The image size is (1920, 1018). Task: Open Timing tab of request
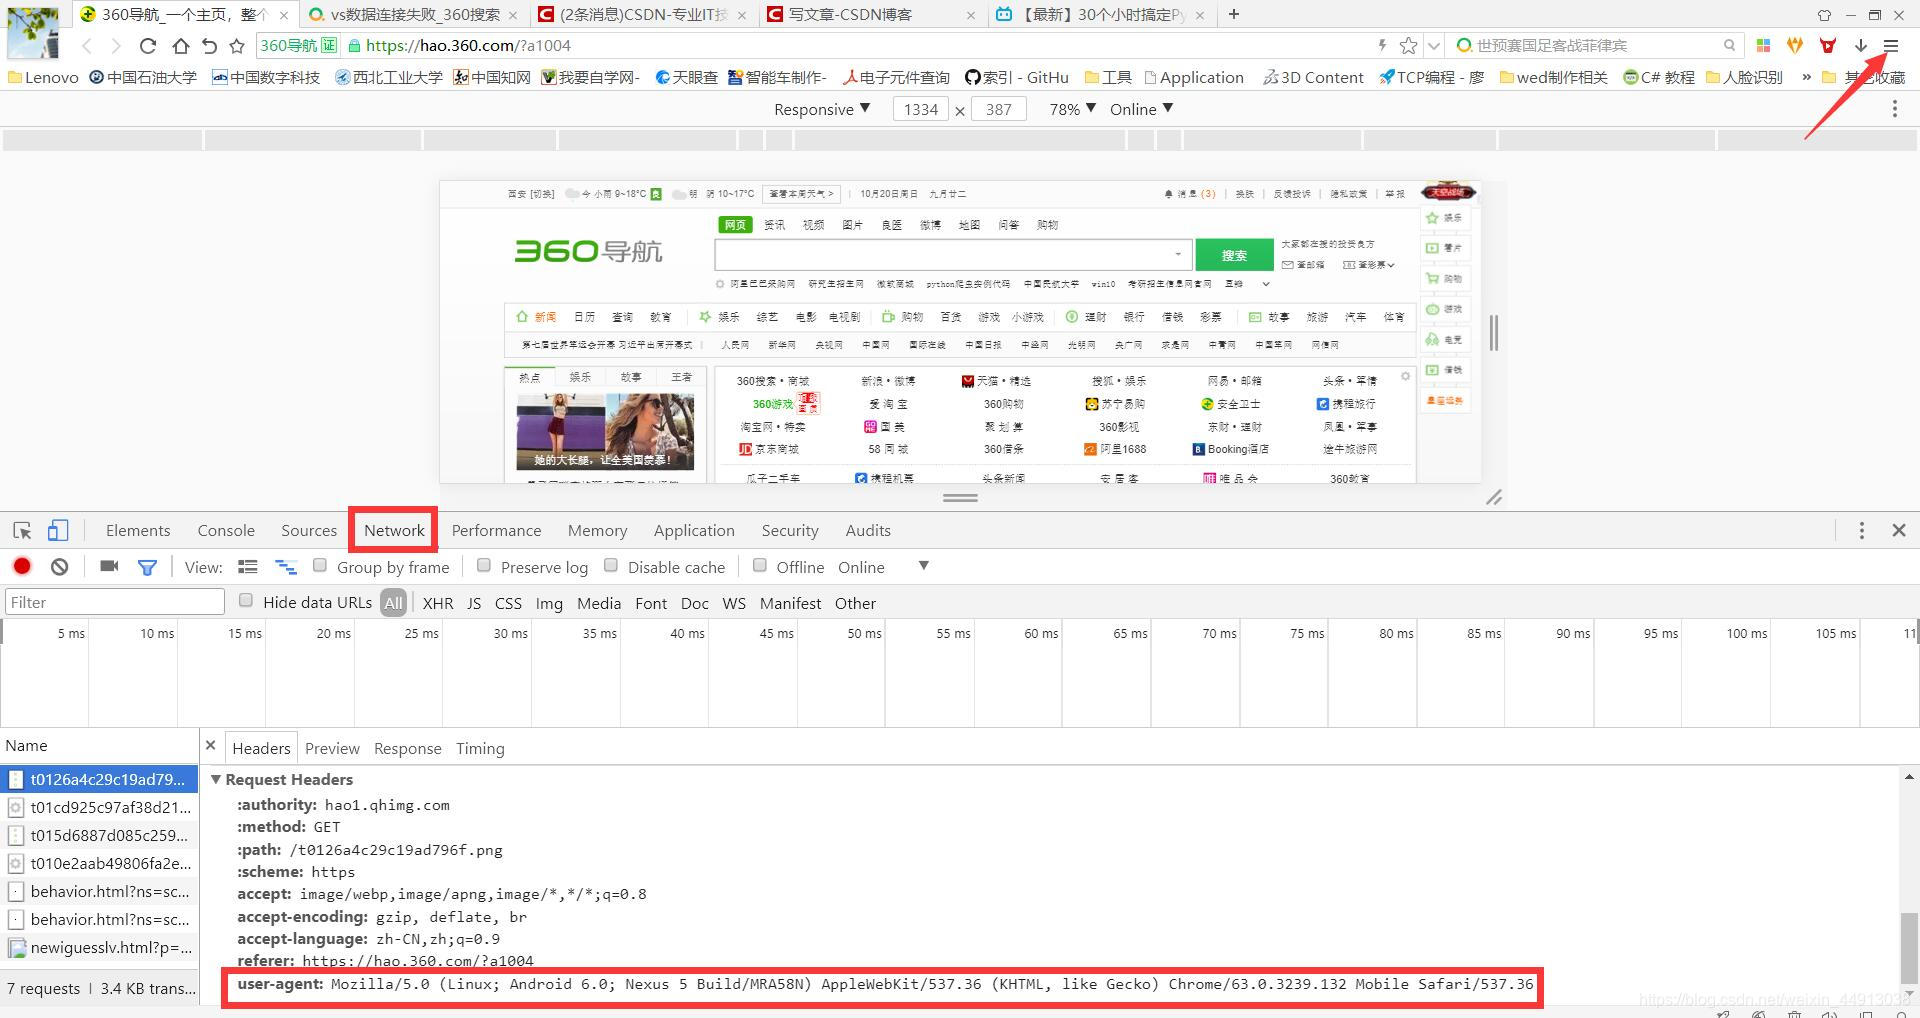coord(480,748)
